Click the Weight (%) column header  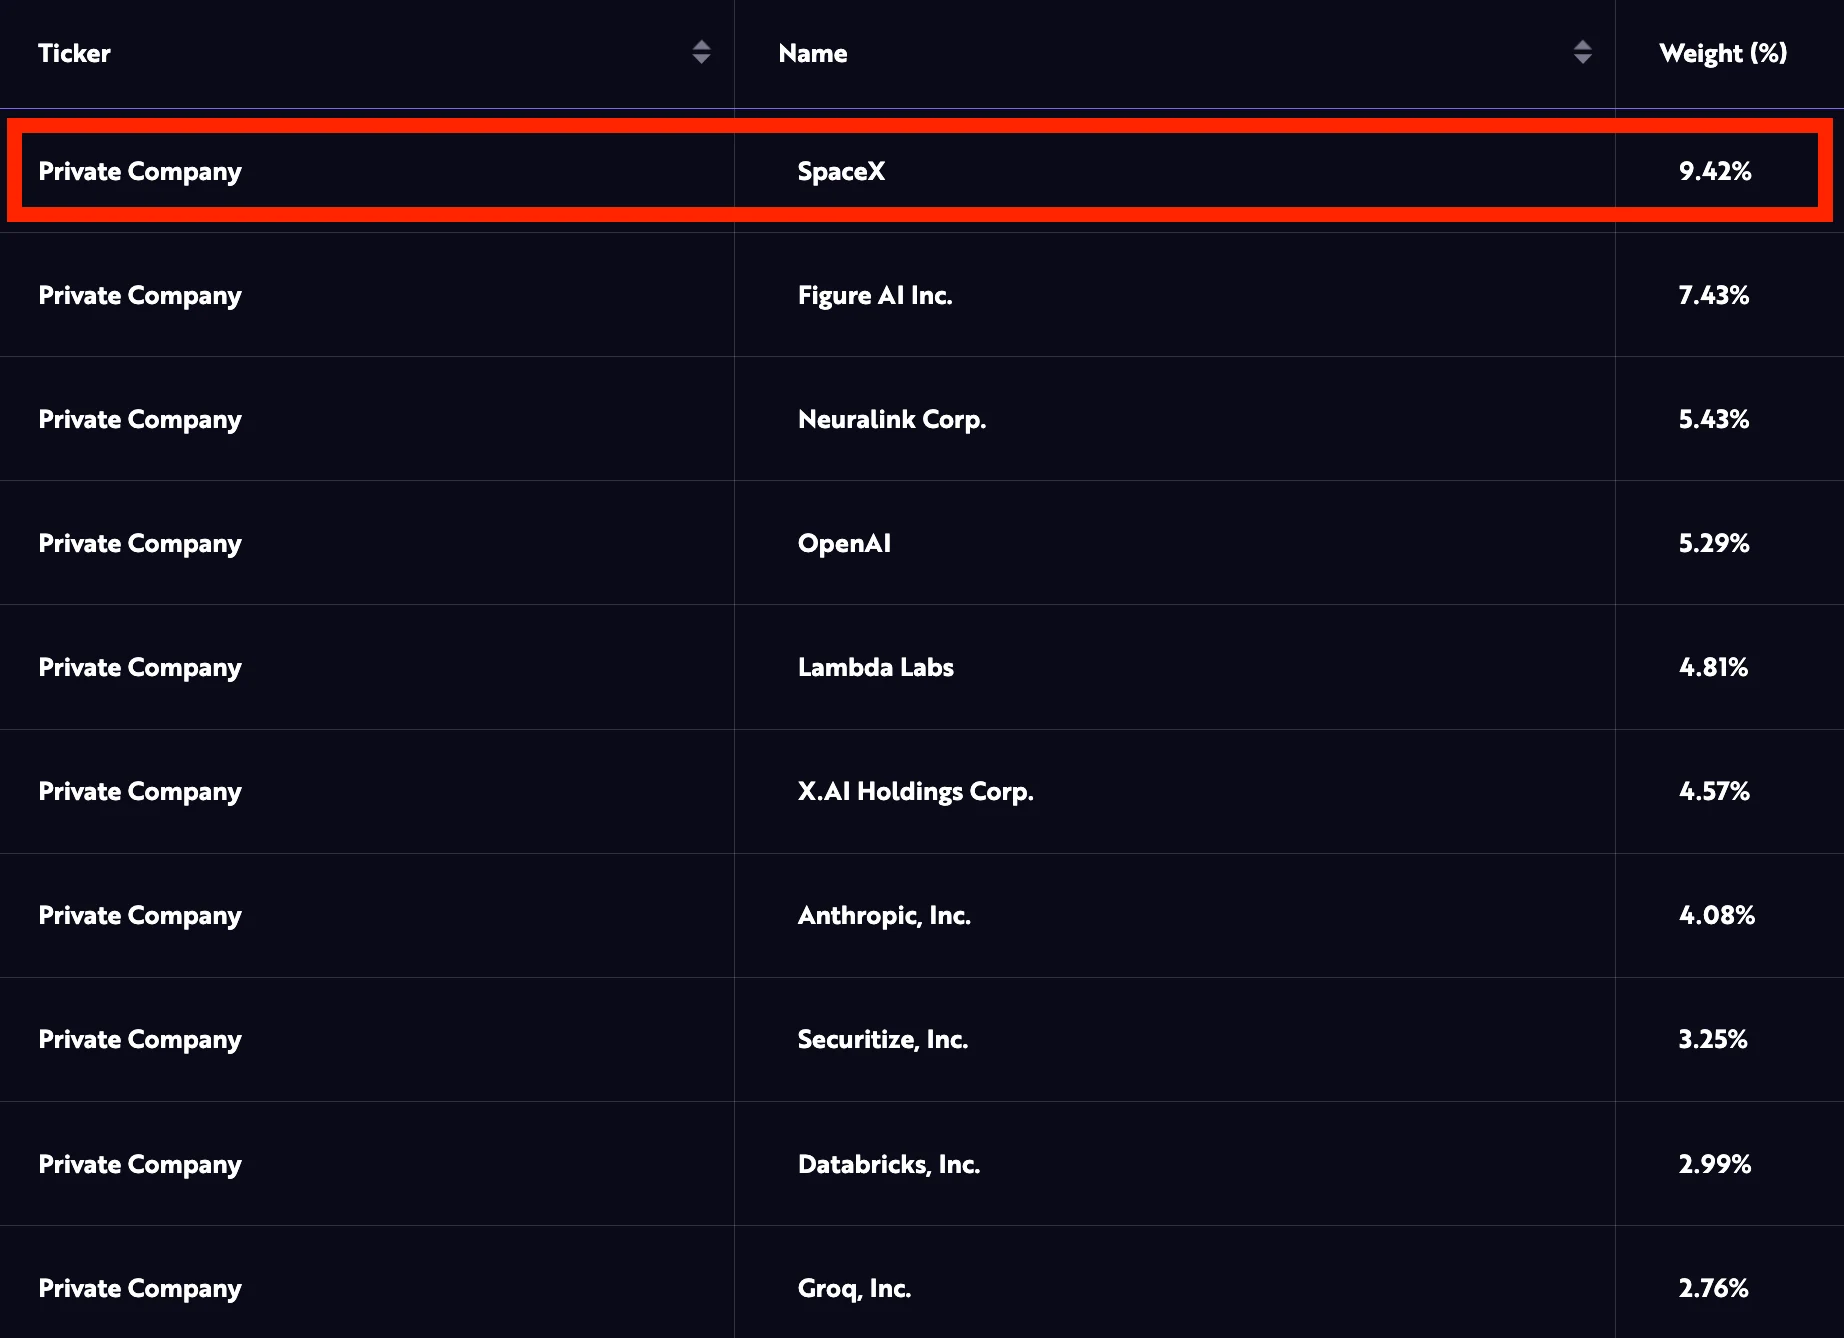pyautogui.click(x=1722, y=53)
